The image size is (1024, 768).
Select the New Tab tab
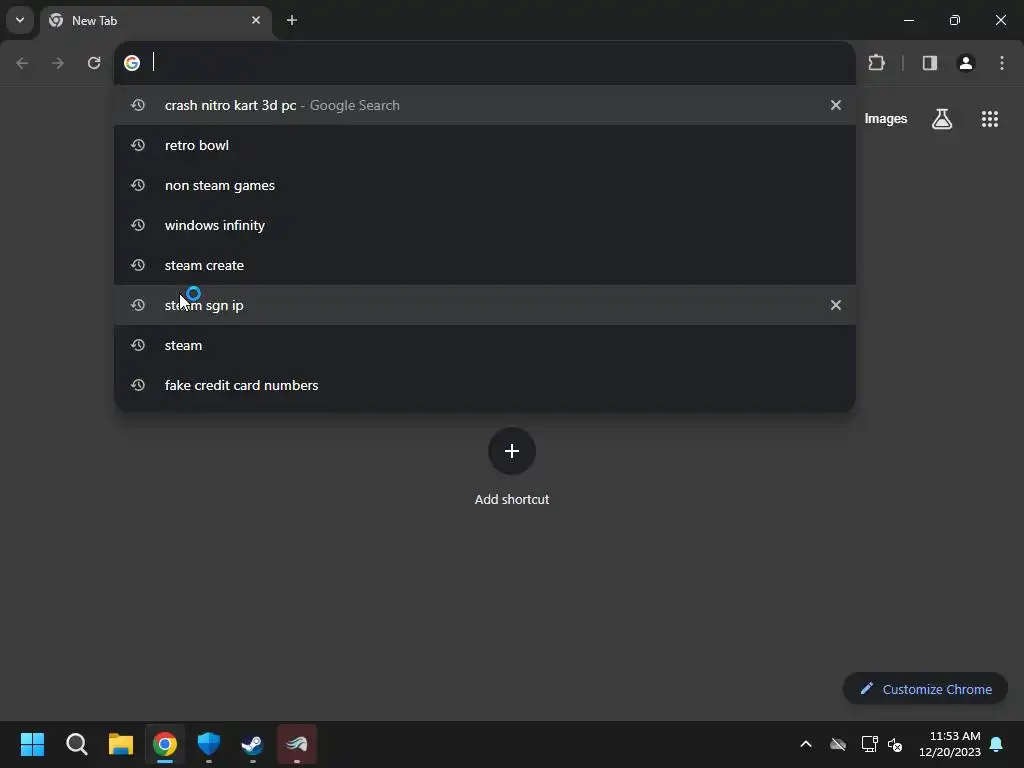(155, 20)
